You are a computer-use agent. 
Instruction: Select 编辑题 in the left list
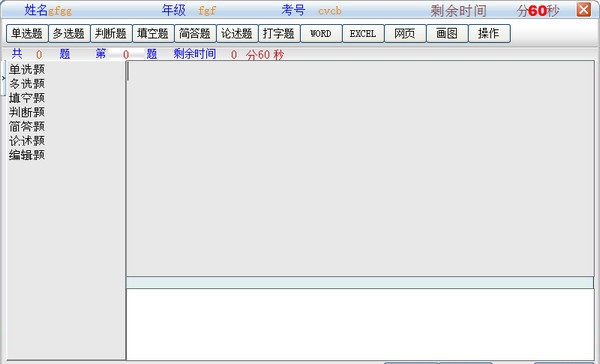pyautogui.click(x=27, y=155)
